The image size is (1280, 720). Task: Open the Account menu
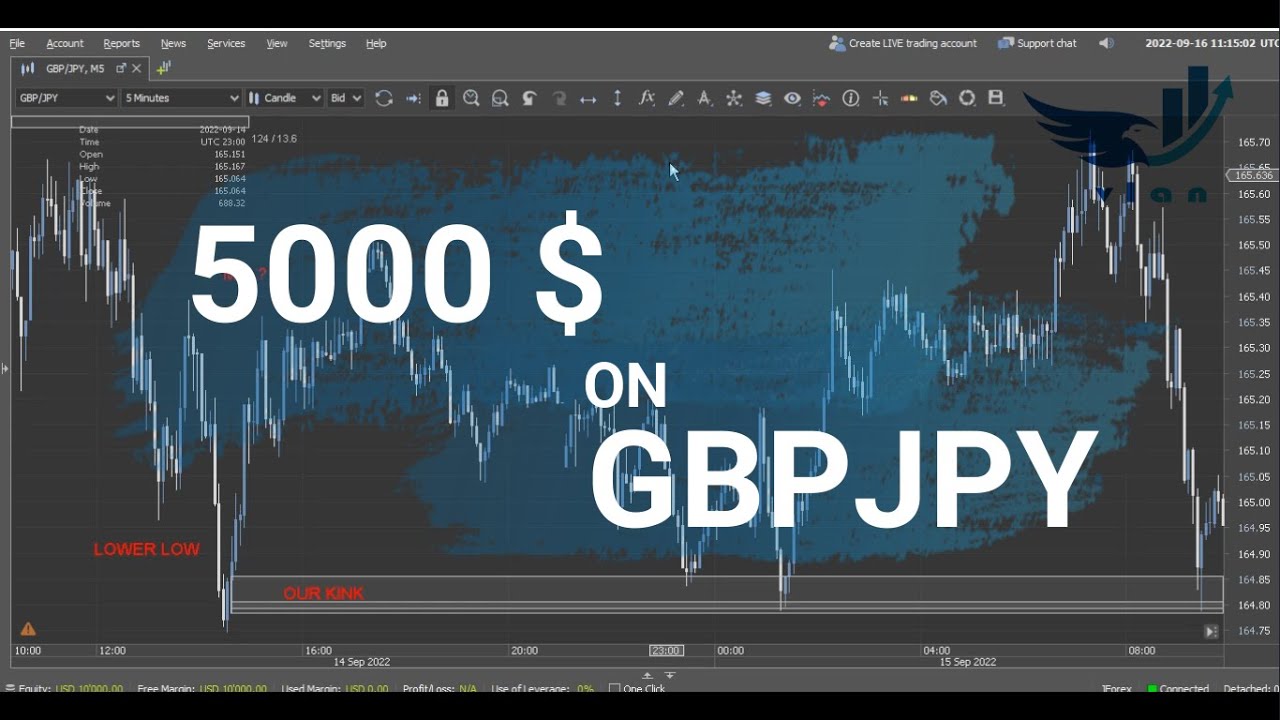pyautogui.click(x=65, y=43)
